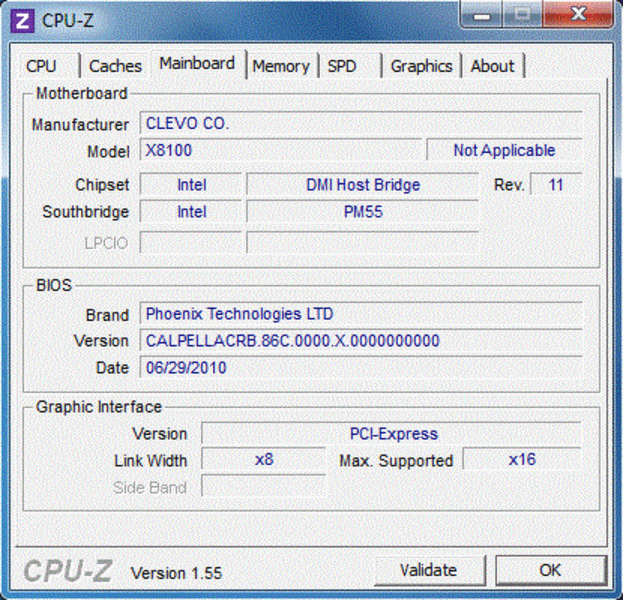Click the Version 1.55 text

(x=176, y=573)
